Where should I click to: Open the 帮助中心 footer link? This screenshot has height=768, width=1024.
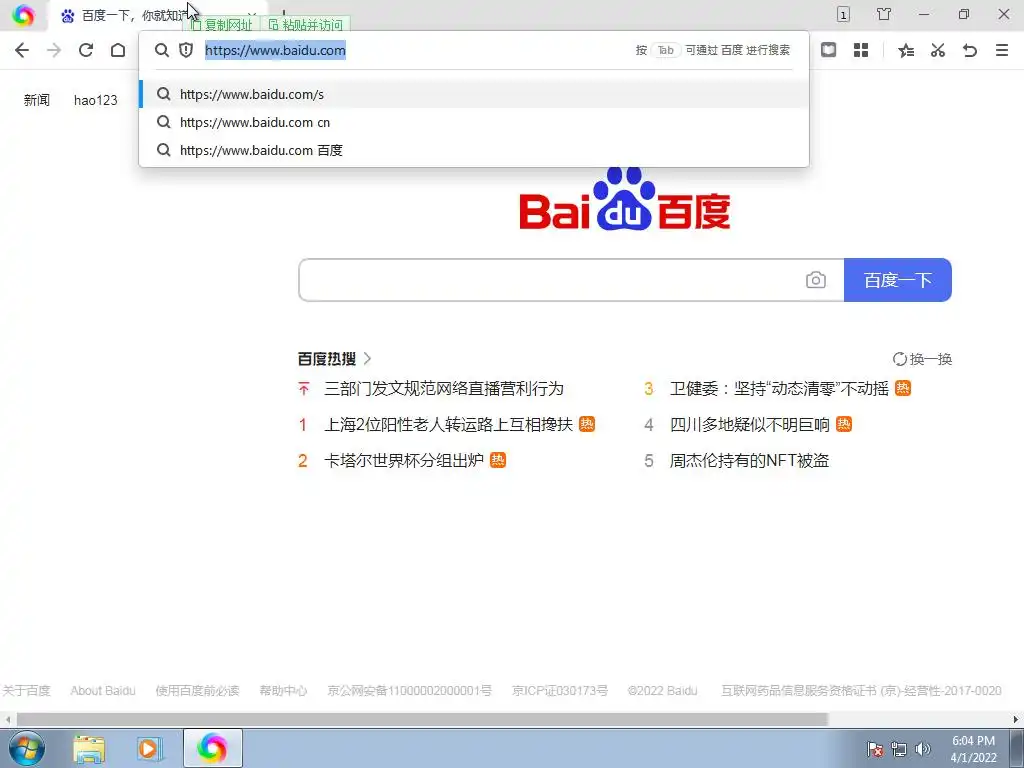tap(283, 690)
